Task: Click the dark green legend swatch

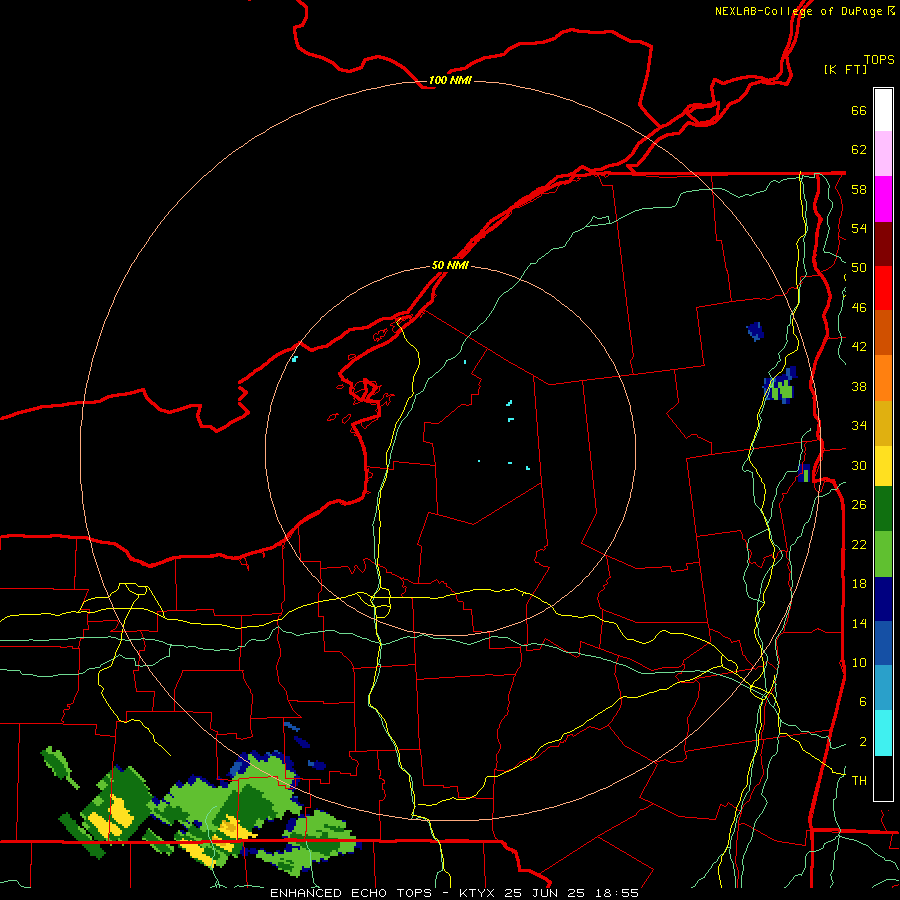Action: [x=883, y=509]
